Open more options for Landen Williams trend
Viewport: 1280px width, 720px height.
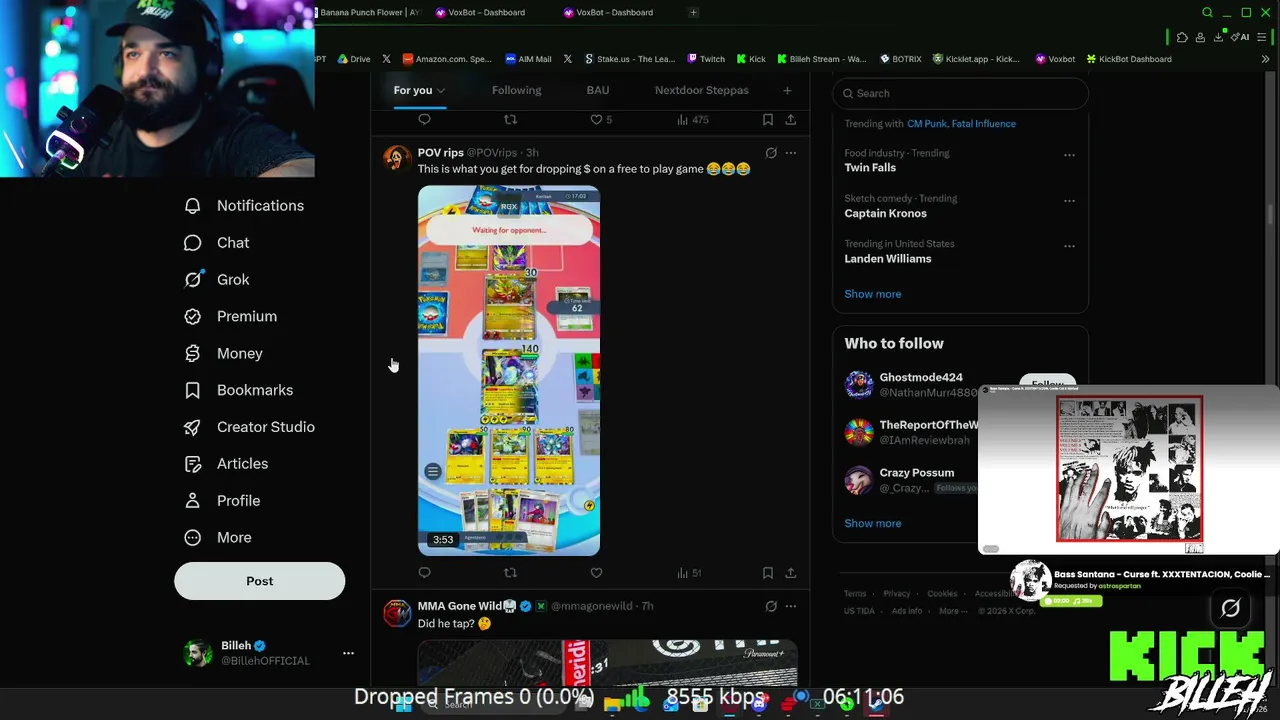click(1069, 246)
